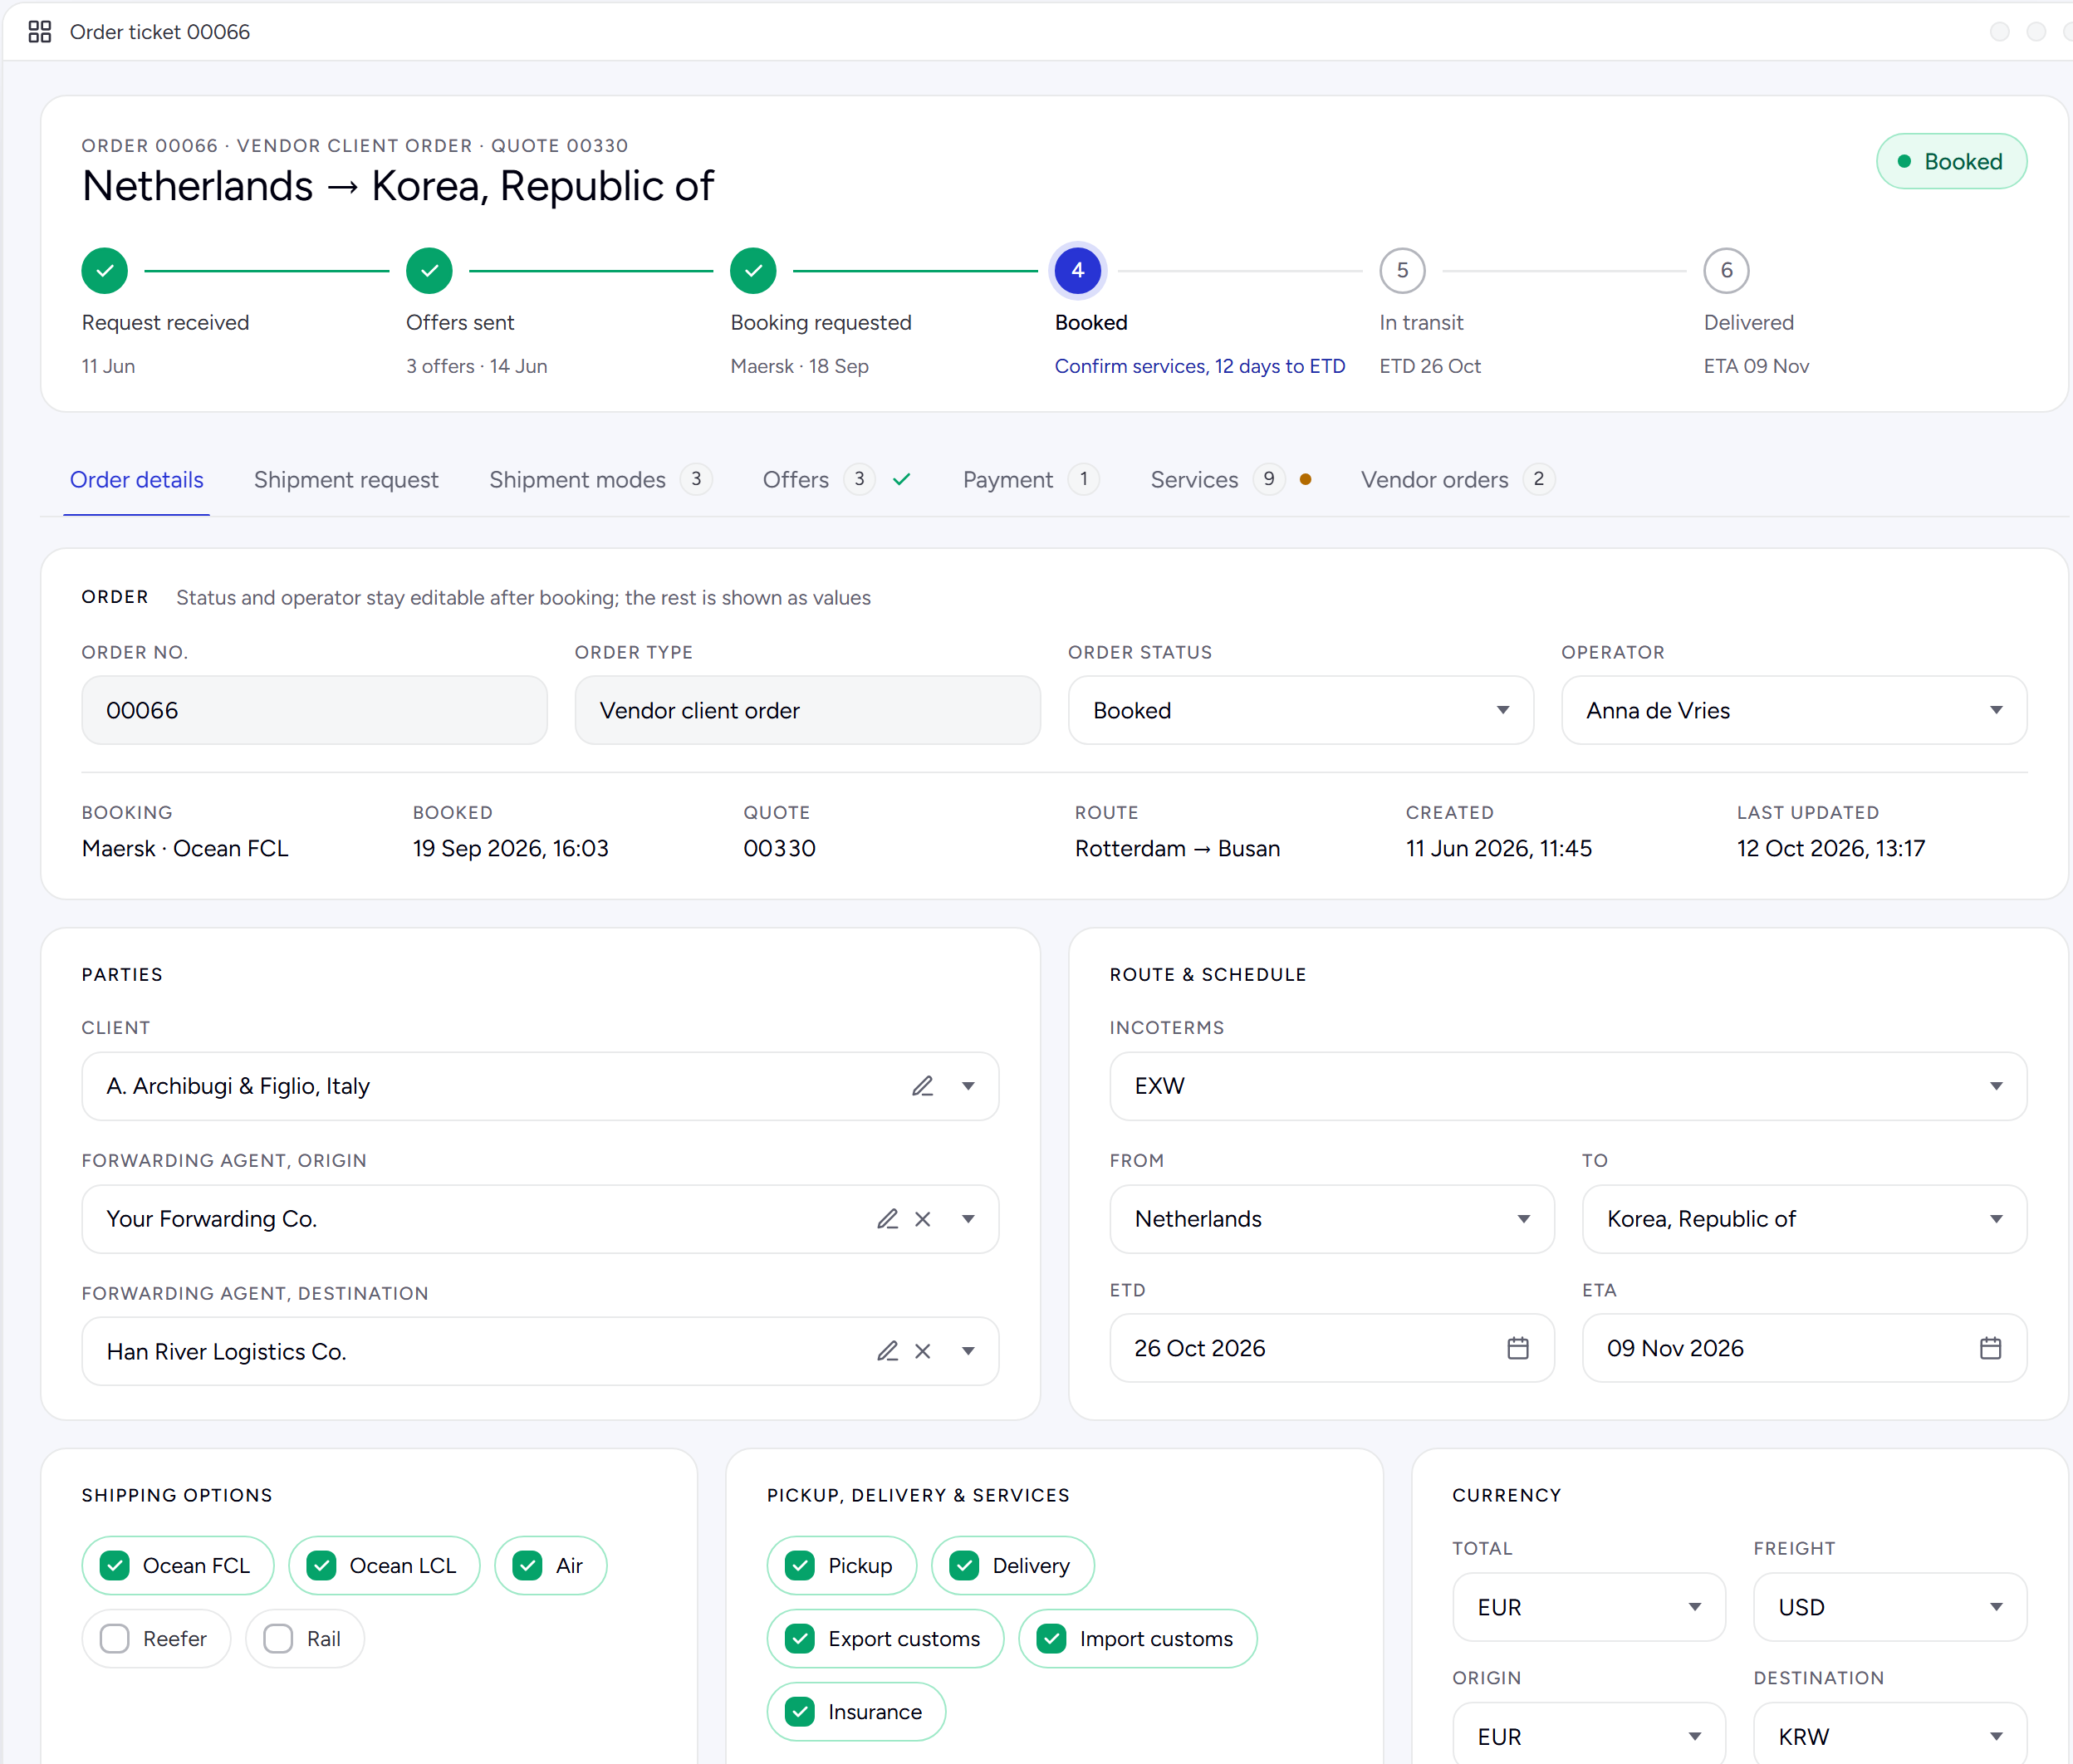Screen dimensions: 2073x1764
Task: Click the green check next to Offers tab
Action: pyautogui.click(x=902, y=480)
